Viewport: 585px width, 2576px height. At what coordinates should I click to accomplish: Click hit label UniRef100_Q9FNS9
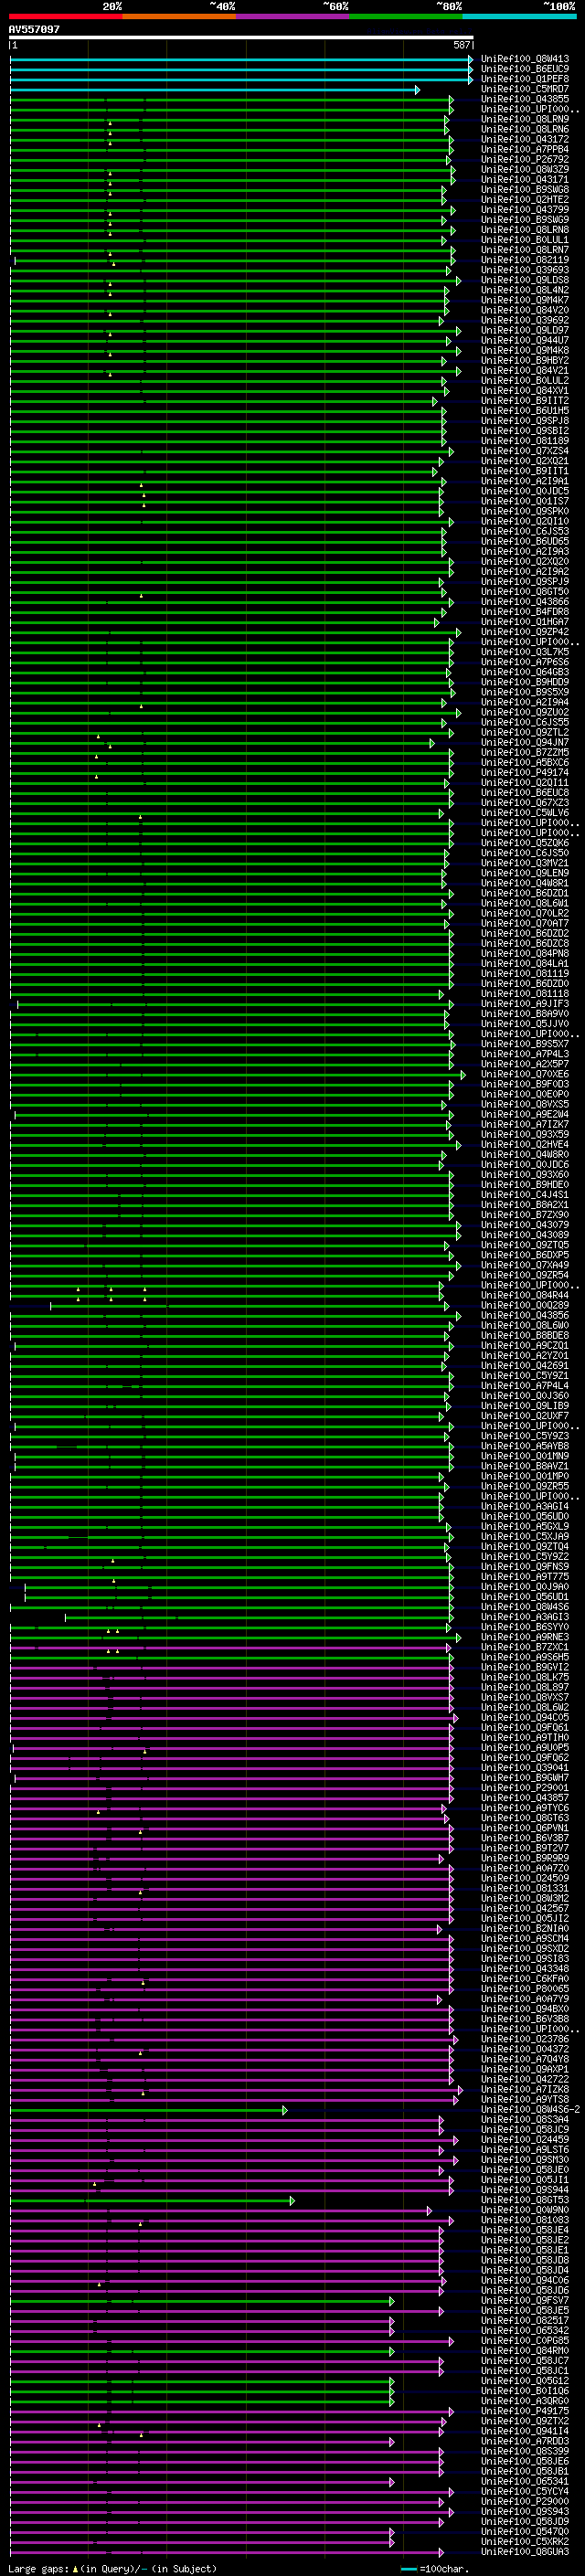pyautogui.click(x=525, y=1566)
